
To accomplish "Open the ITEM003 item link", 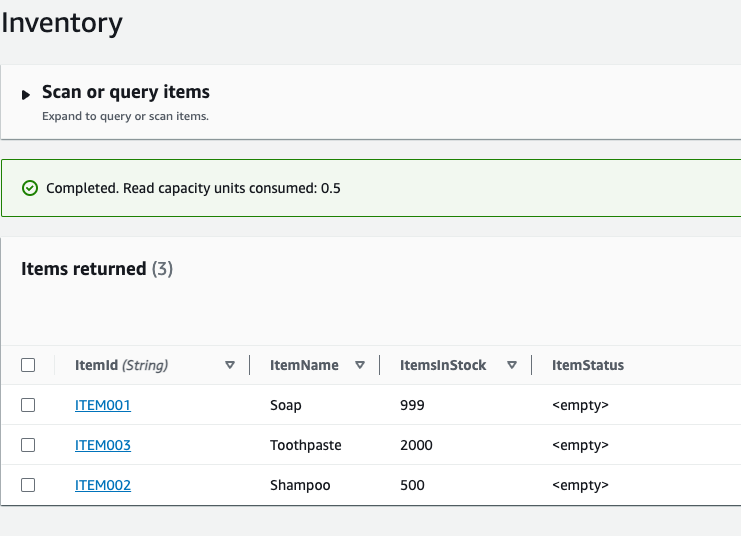I will (103, 445).
